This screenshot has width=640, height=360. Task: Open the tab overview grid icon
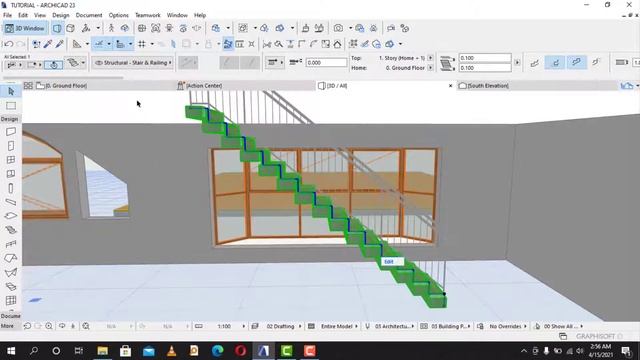[x=28, y=86]
